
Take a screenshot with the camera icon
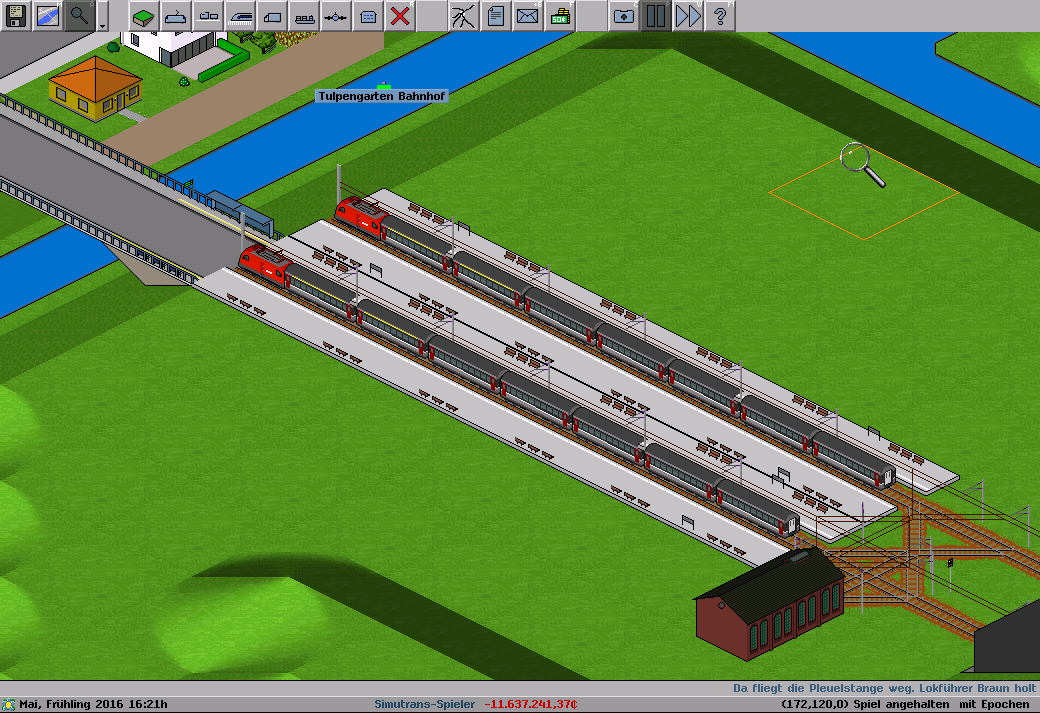click(624, 15)
